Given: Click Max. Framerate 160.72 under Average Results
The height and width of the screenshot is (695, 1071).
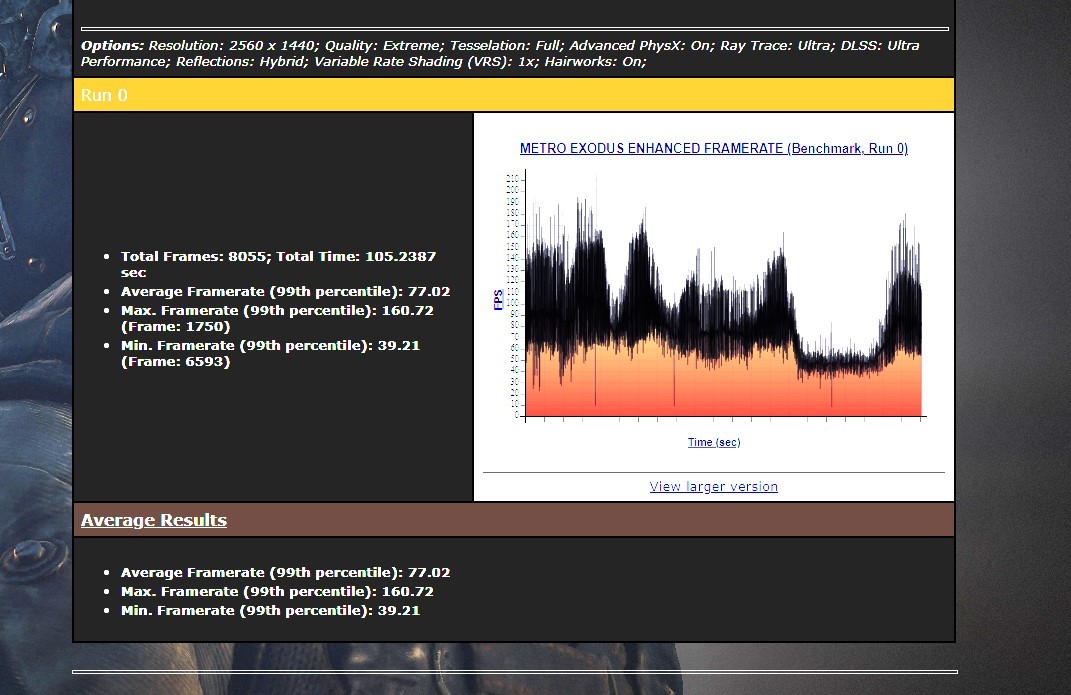Looking at the screenshot, I should (277, 592).
